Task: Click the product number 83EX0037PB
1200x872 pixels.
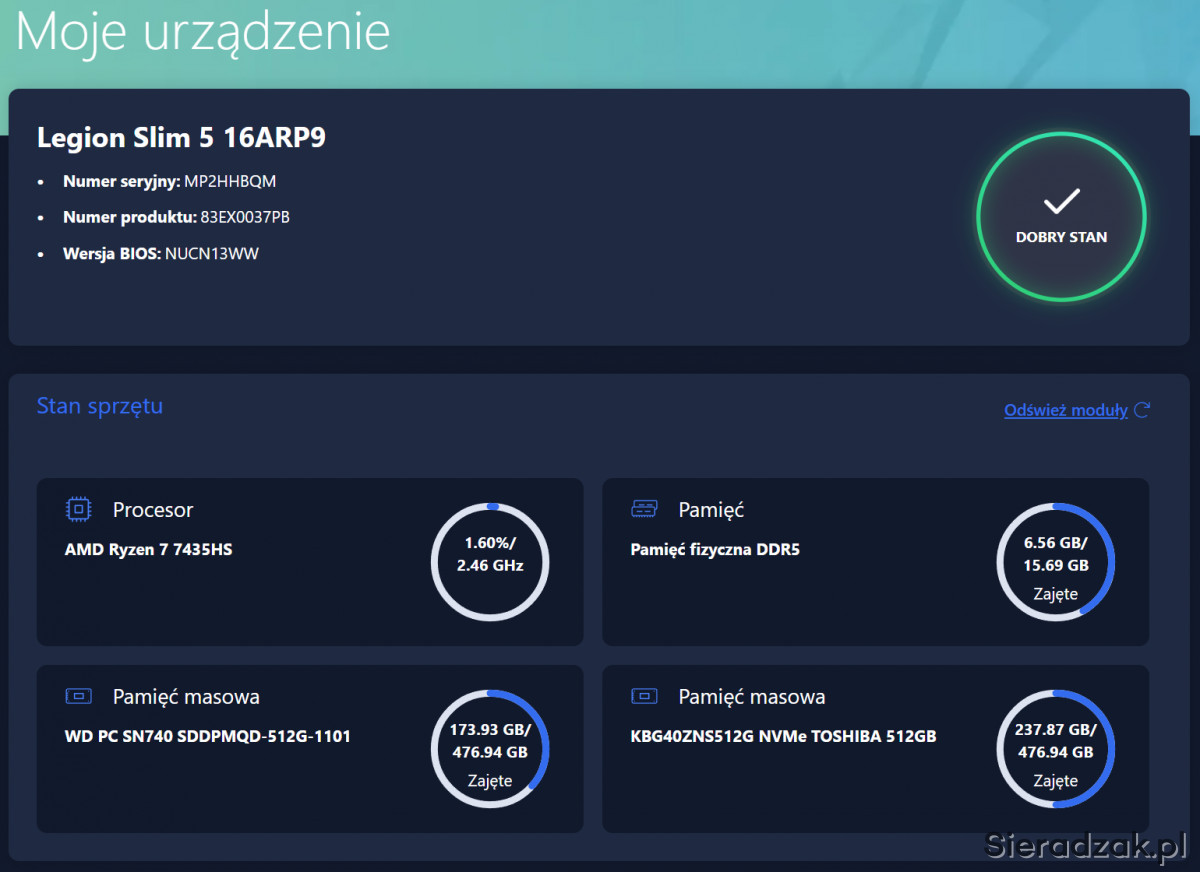Action: pos(245,217)
